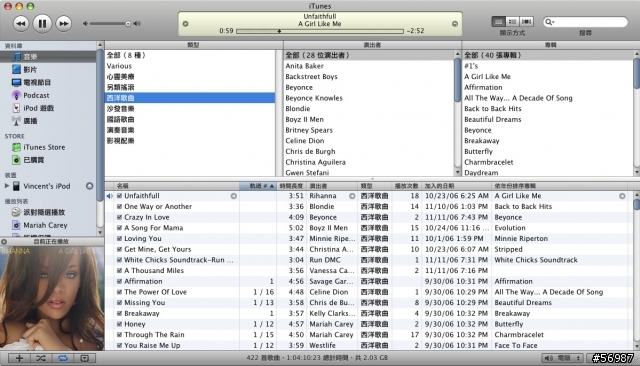Uncheck the A Song For Mama checkbox
Image resolution: width=640 pixels, height=366 pixels.
(x=120, y=228)
